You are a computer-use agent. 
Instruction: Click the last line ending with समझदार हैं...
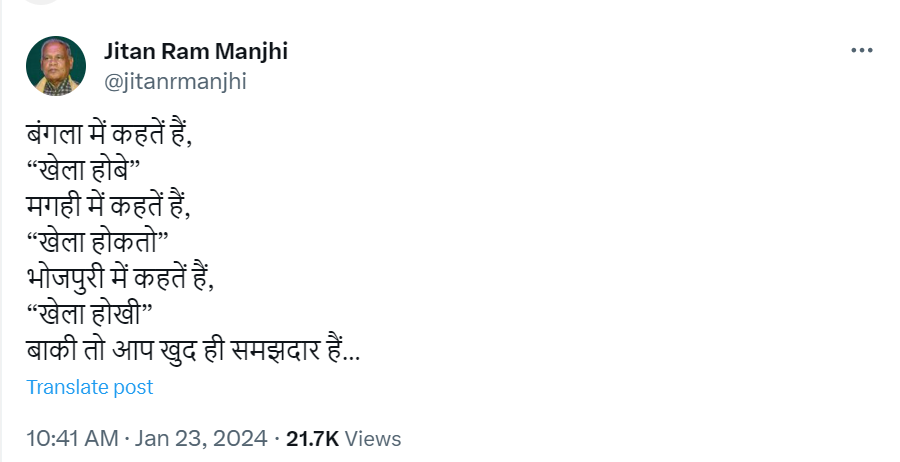click(194, 351)
